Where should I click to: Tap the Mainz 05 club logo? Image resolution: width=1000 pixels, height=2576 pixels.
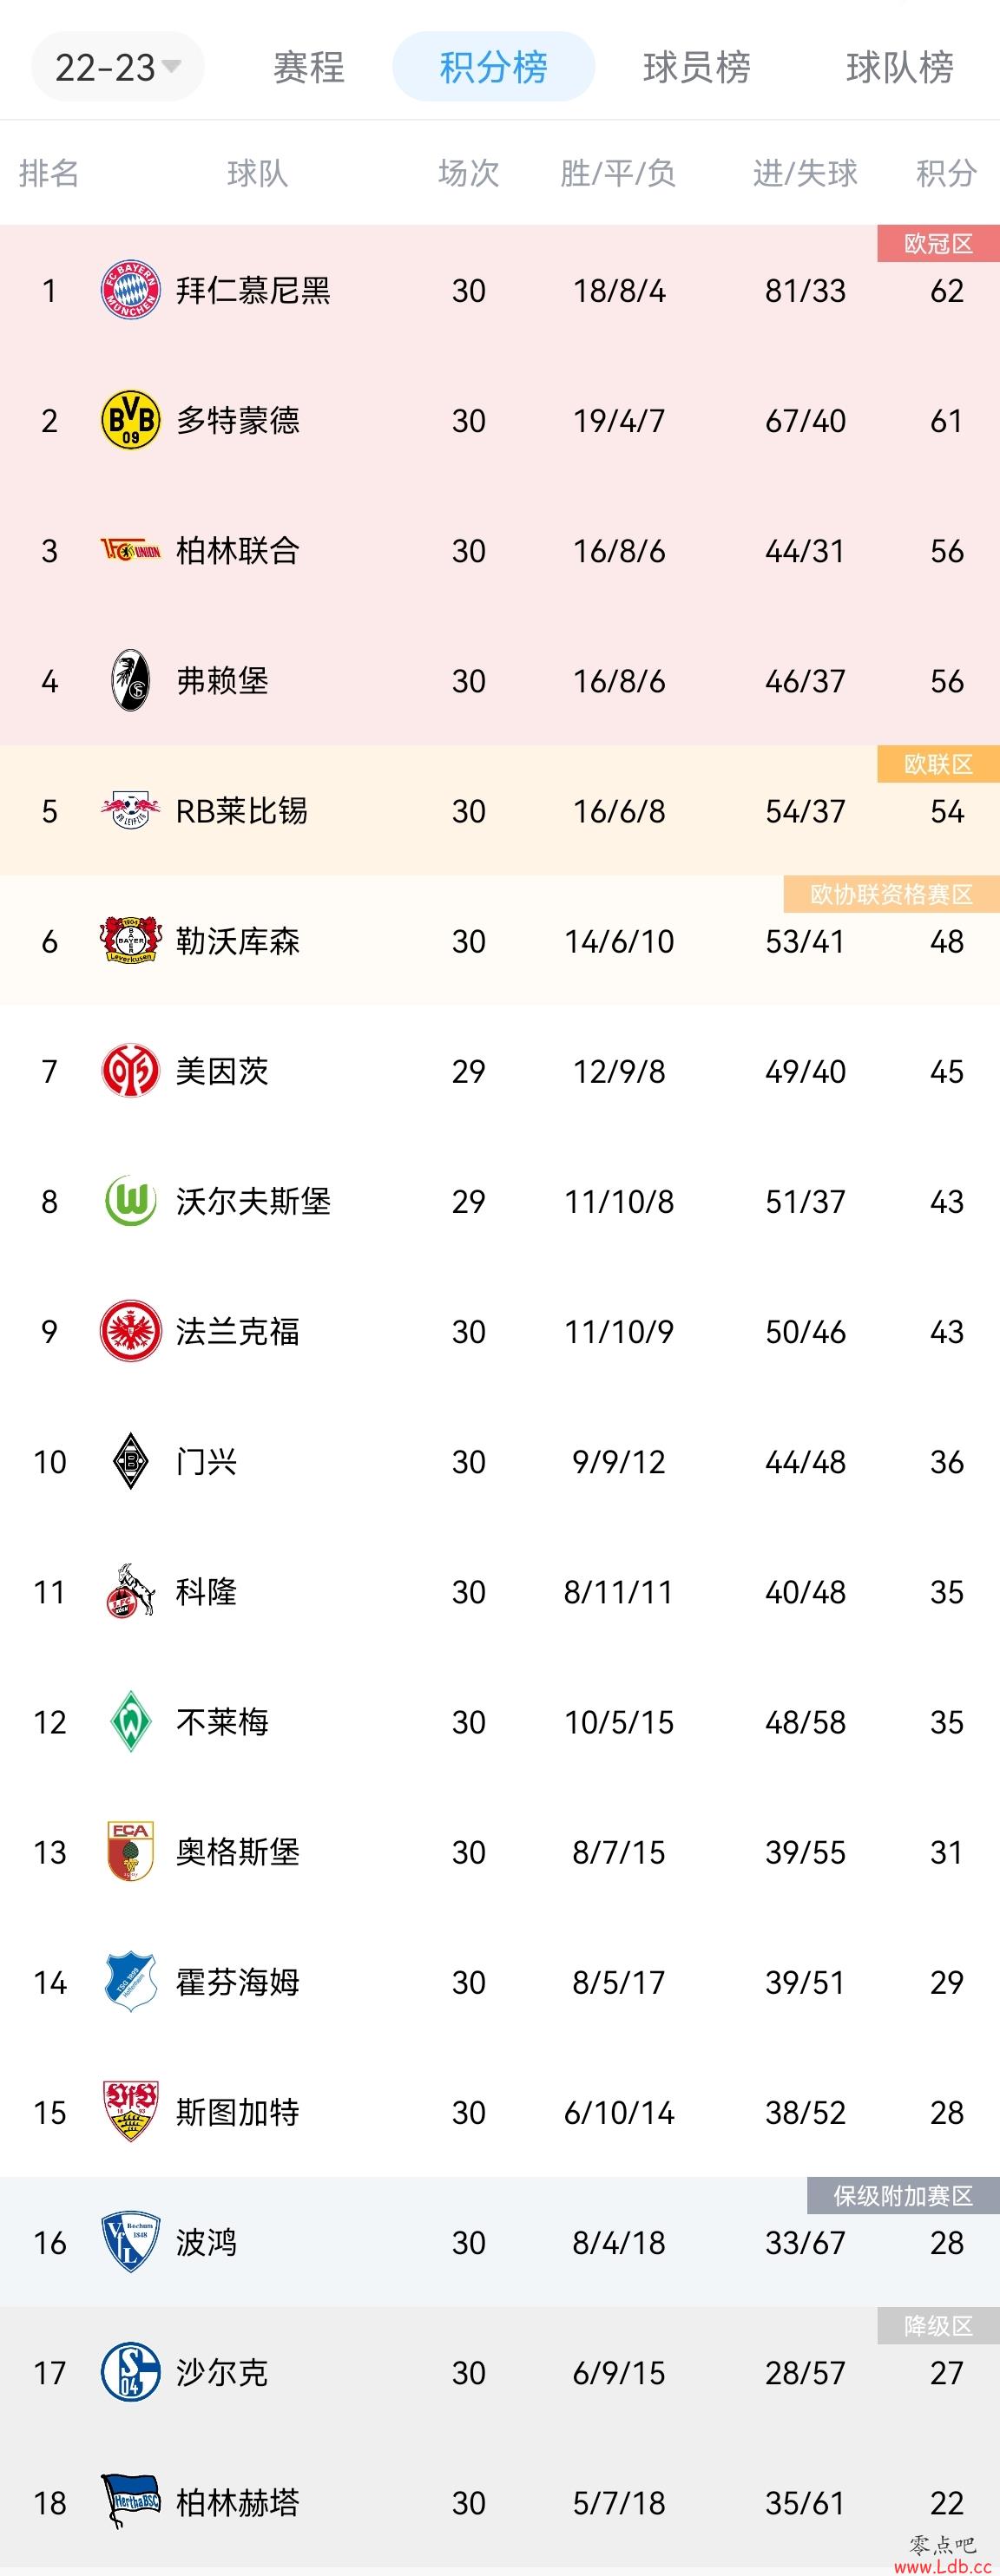tap(131, 1071)
